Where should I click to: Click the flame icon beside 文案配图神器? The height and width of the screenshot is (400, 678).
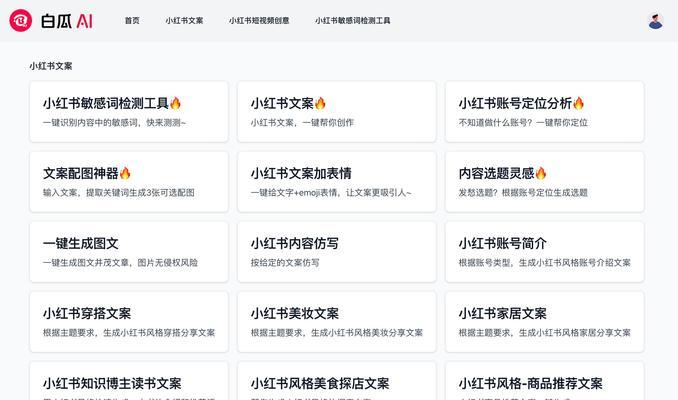[125, 173]
